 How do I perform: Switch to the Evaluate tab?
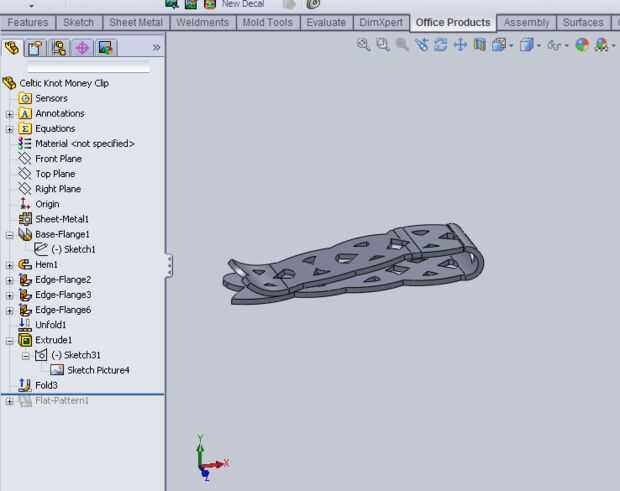click(x=326, y=22)
